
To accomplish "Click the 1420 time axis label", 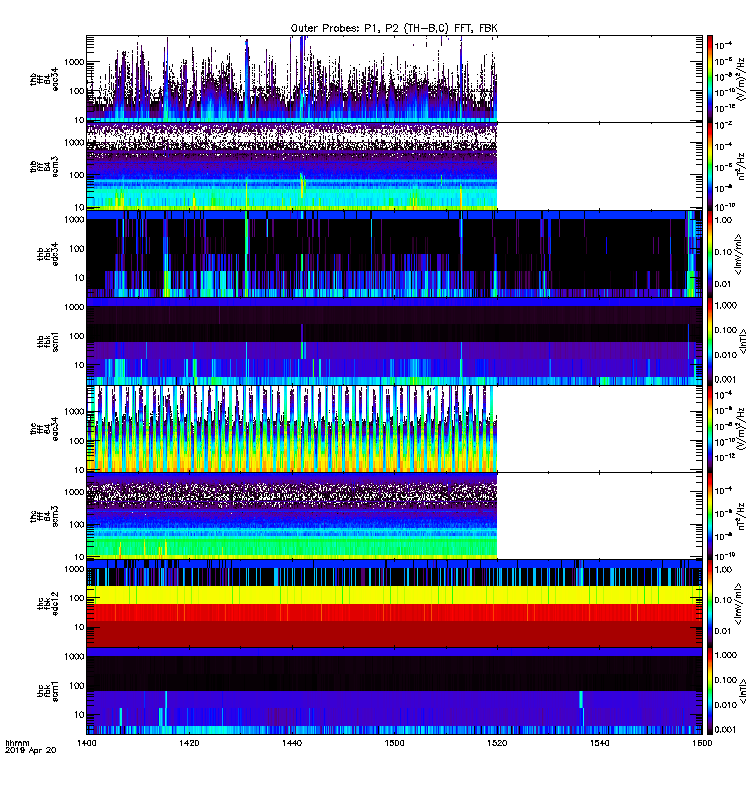I will pyautogui.click(x=189, y=743).
